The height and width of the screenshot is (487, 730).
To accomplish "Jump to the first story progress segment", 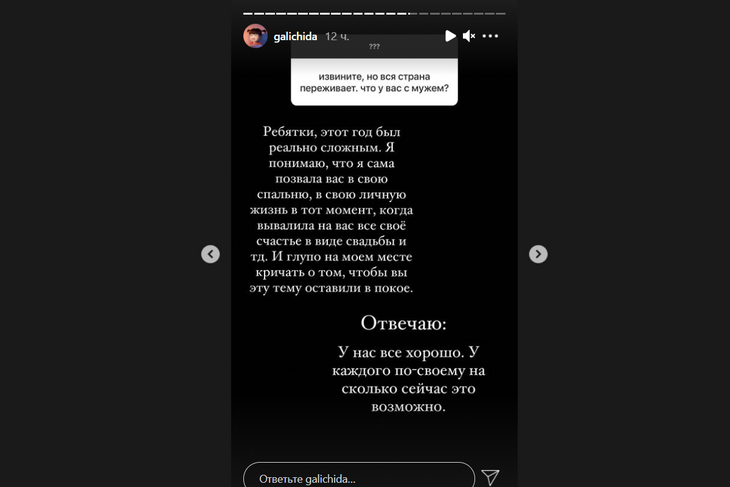I will pos(248,14).
